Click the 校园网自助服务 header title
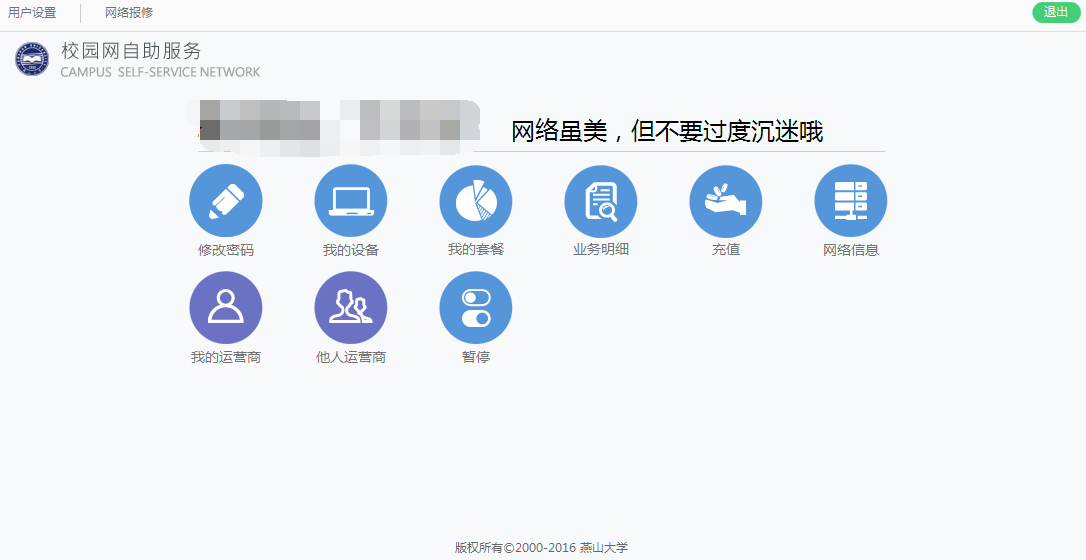1086x560 pixels. [131, 51]
